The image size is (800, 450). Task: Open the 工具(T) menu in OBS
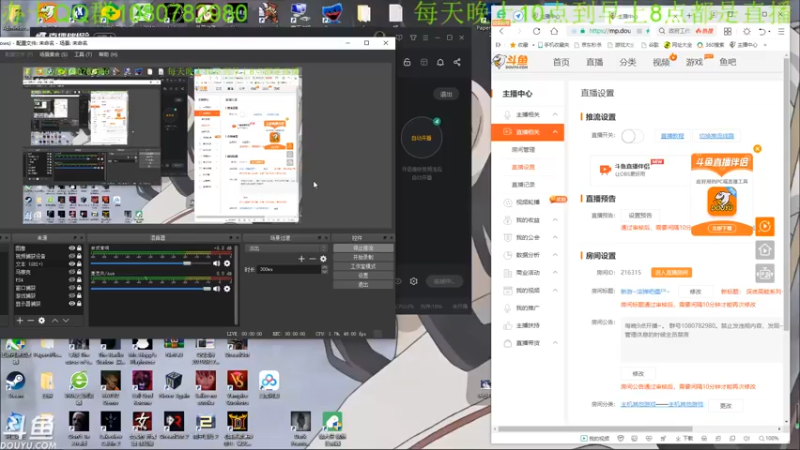pyautogui.click(x=83, y=54)
